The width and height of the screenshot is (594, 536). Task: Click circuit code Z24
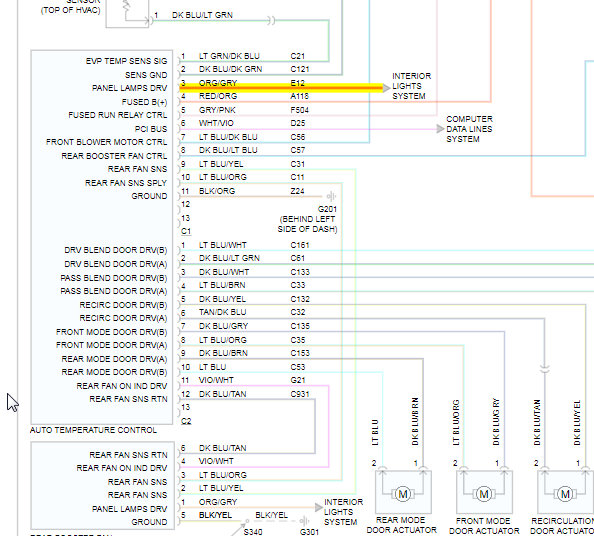pos(297,191)
